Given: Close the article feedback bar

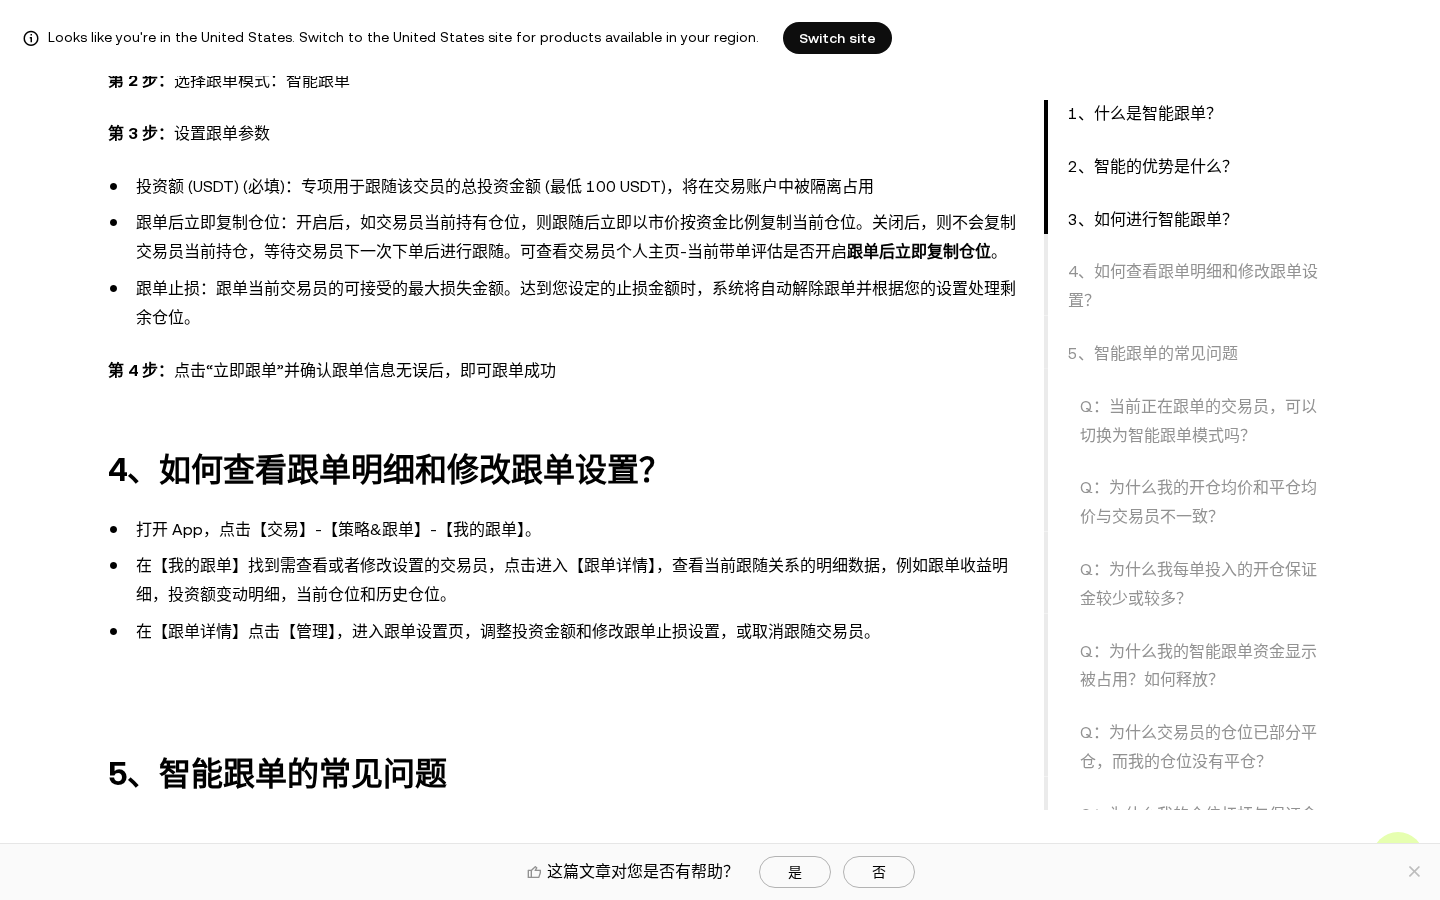Looking at the screenshot, I should pyautogui.click(x=1414, y=871).
